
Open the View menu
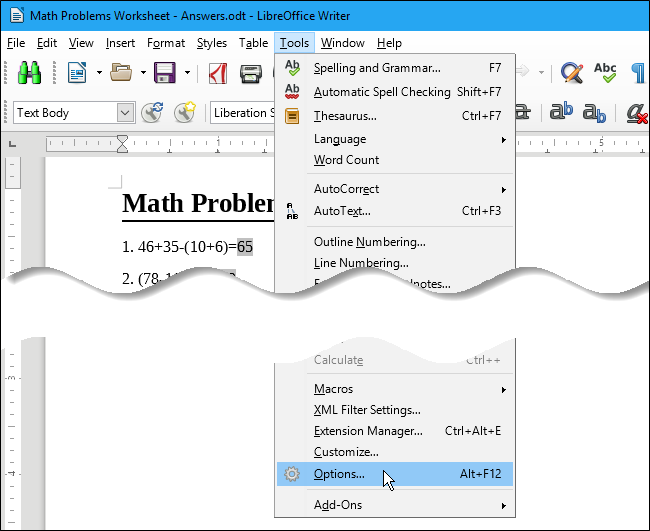81,43
